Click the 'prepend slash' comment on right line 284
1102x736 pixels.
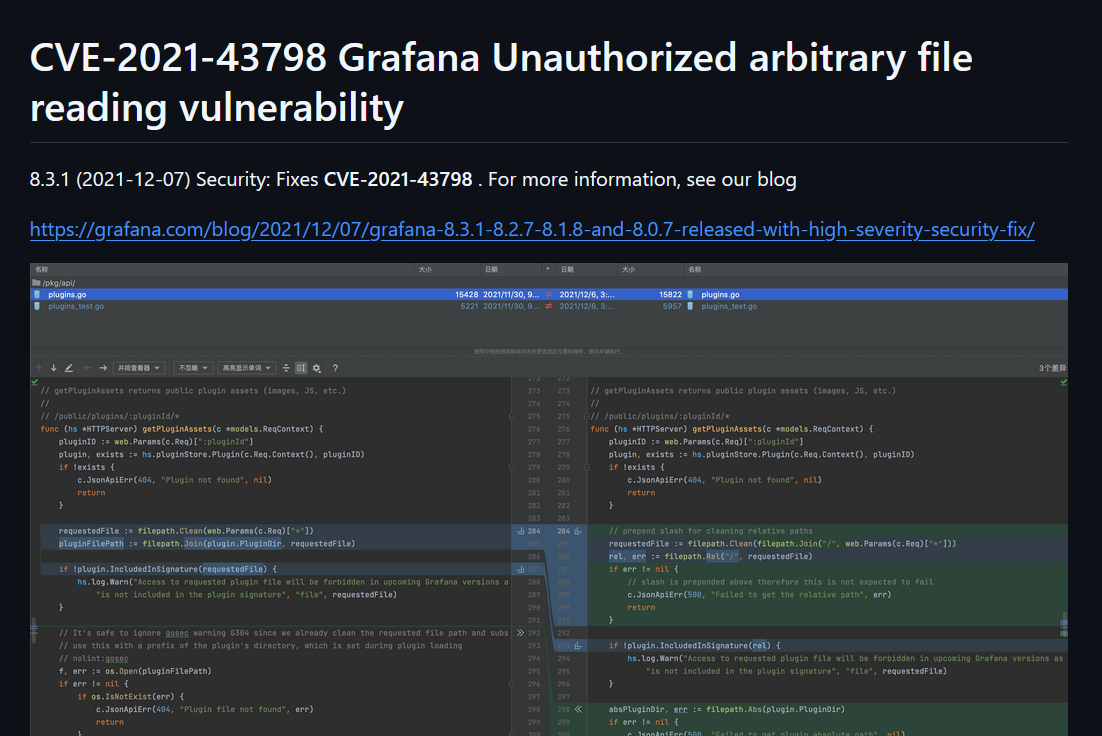tap(711, 531)
